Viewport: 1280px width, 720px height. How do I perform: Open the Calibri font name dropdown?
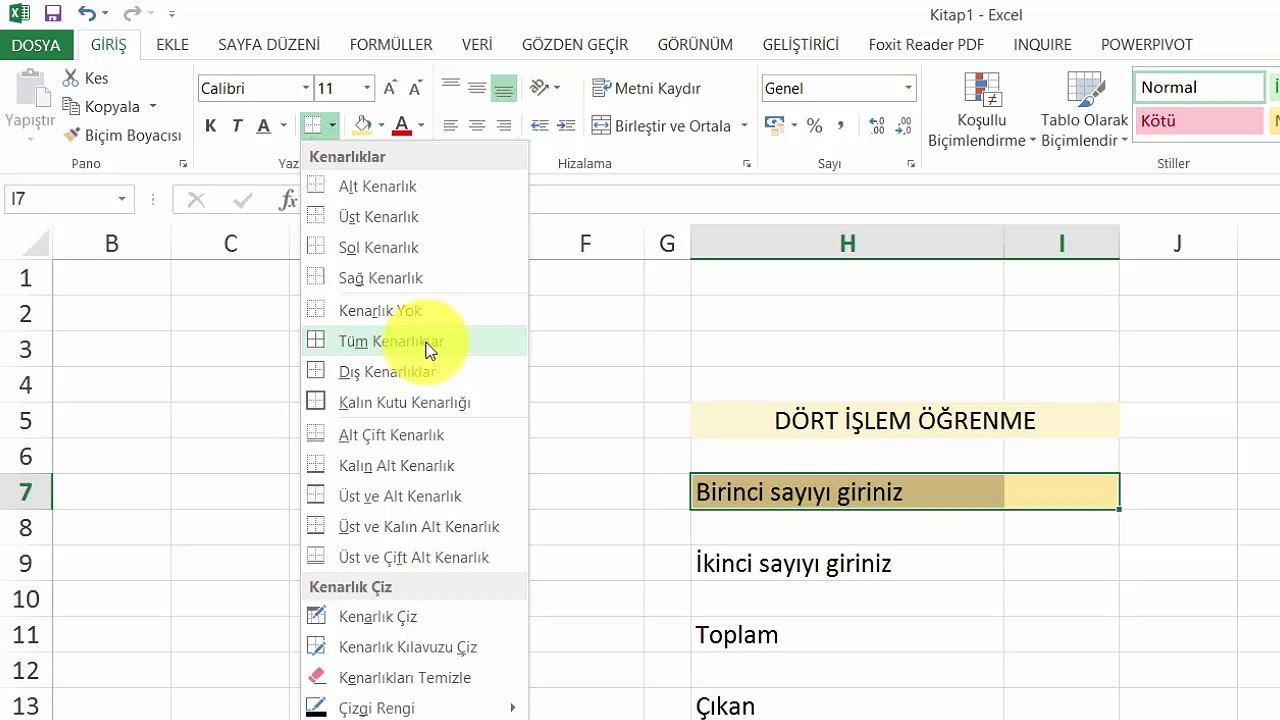pyautogui.click(x=305, y=88)
